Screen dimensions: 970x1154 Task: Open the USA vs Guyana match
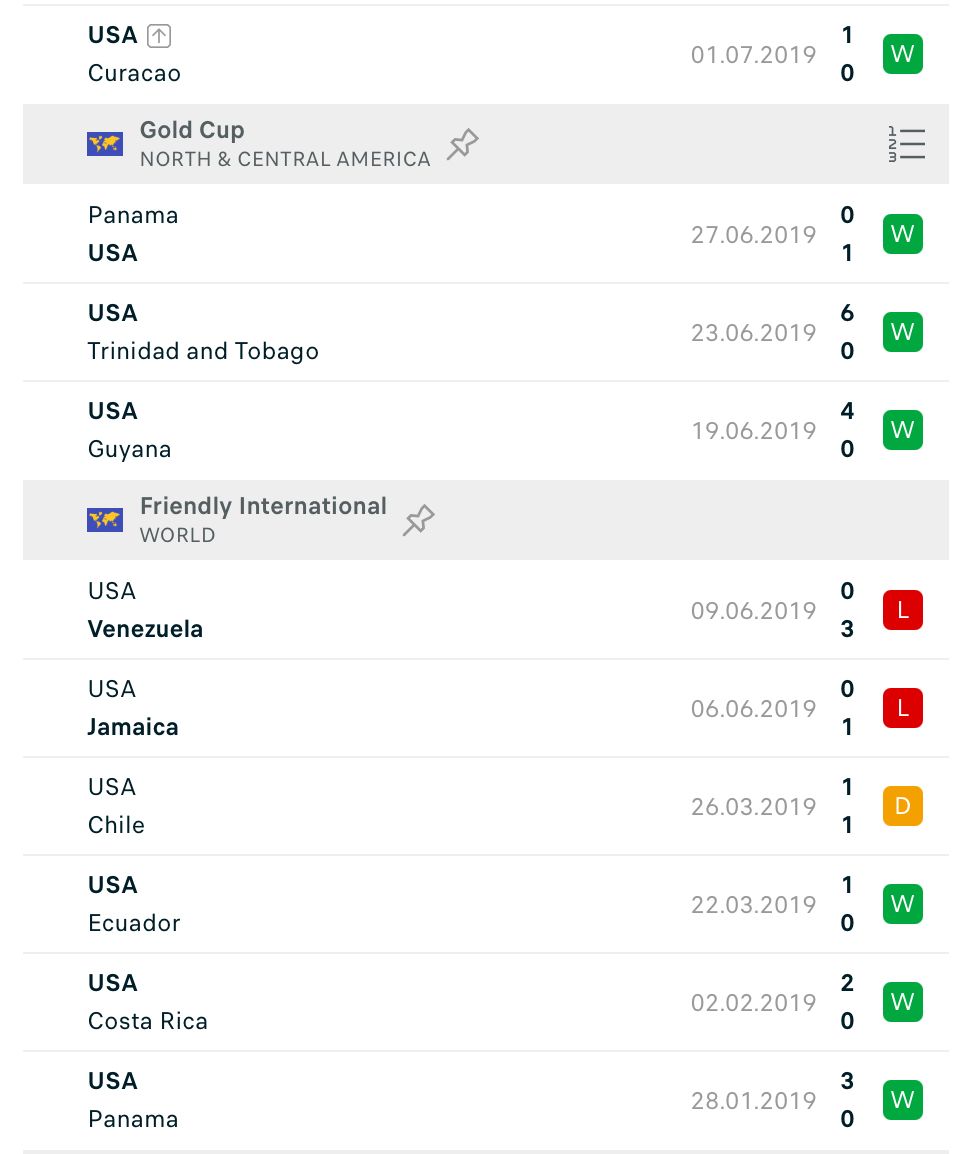pyautogui.click(x=486, y=430)
